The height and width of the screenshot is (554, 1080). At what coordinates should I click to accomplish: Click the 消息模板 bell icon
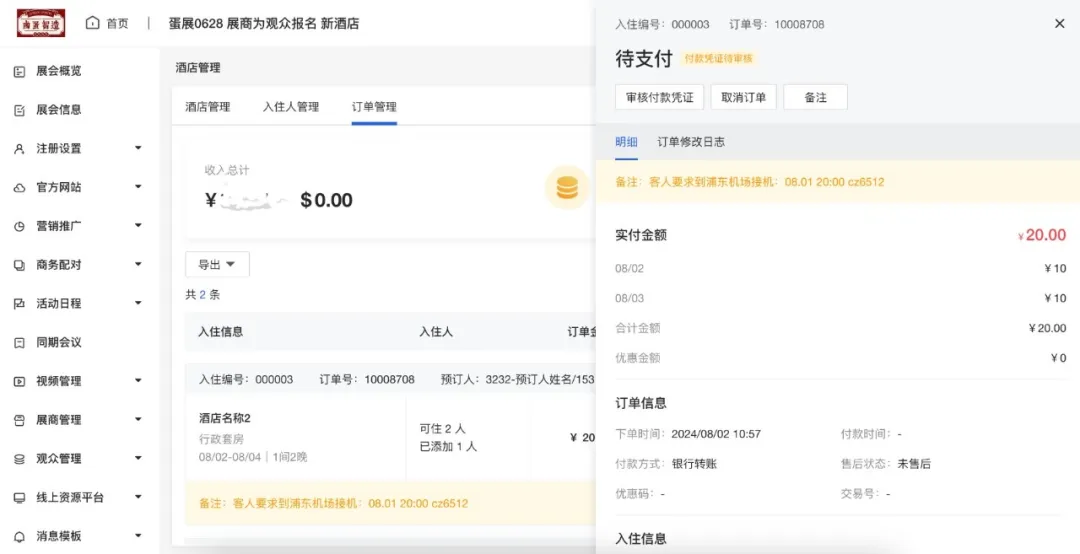[x=19, y=536]
